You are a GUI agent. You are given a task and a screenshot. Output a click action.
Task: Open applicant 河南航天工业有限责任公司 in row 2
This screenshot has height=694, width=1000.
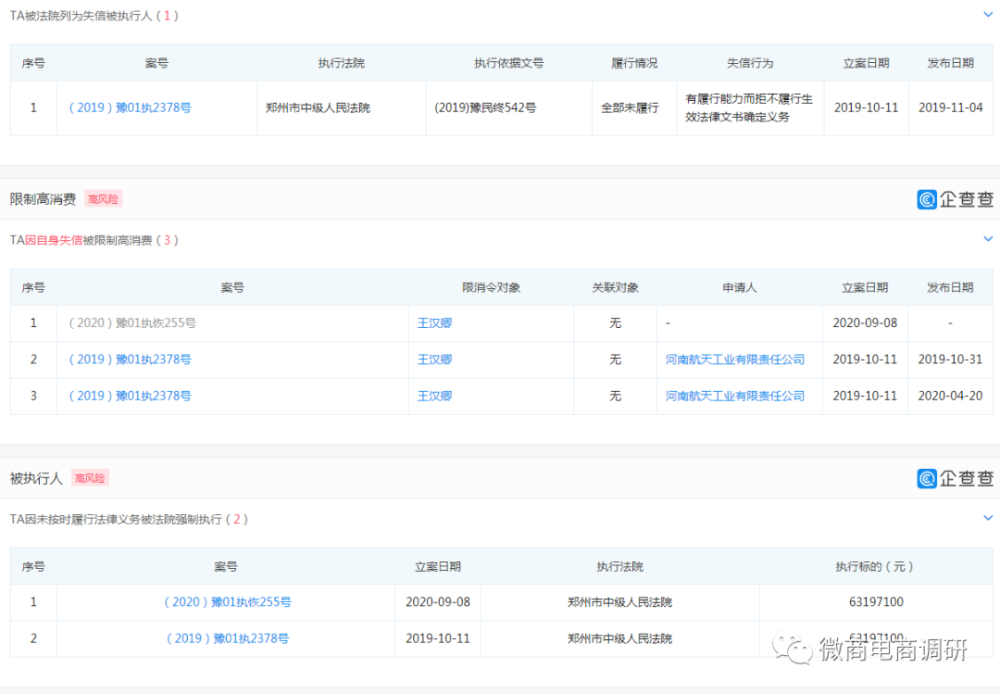[x=739, y=359]
